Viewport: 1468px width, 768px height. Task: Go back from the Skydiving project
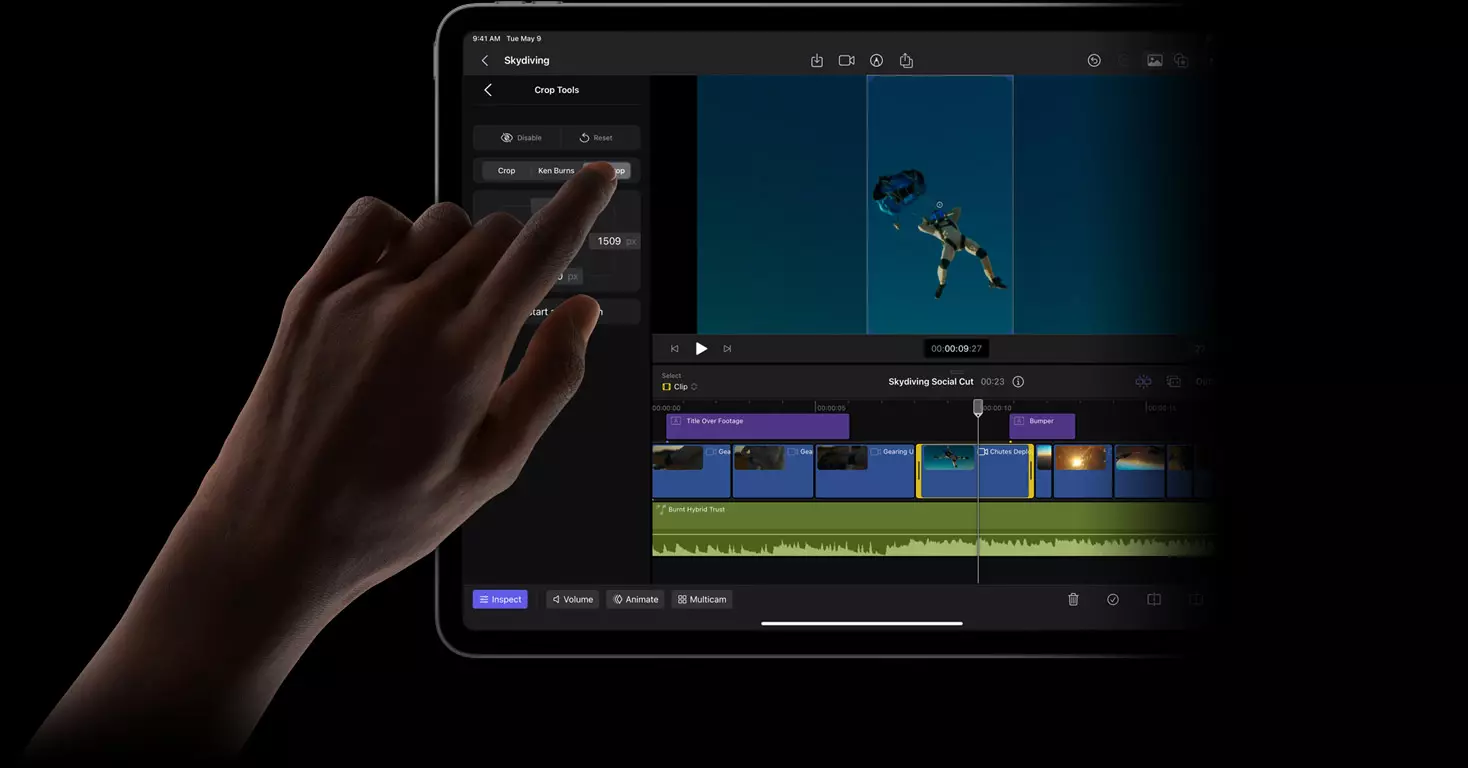tap(485, 61)
